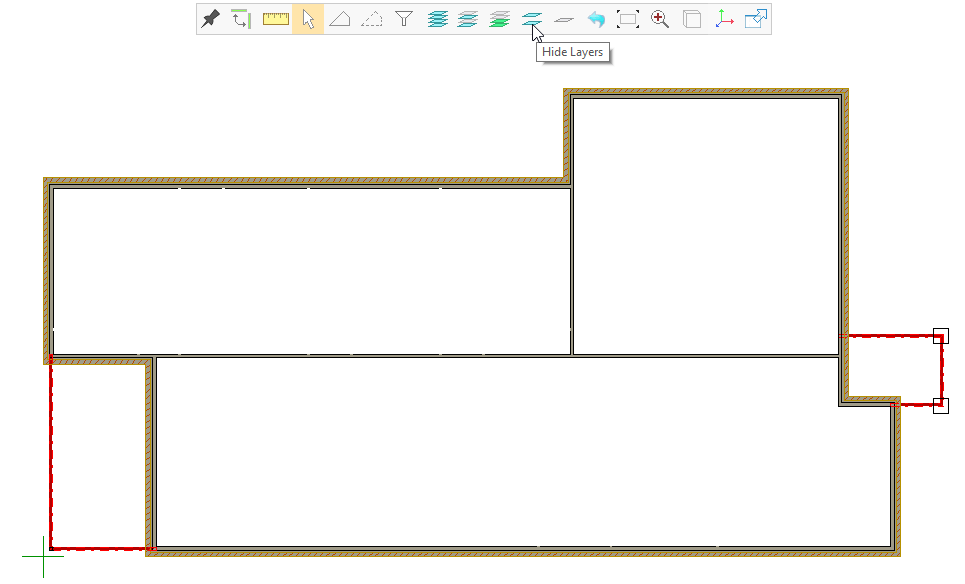
Task: Choose the solid polygon selection tool
Action: click(340, 19)
